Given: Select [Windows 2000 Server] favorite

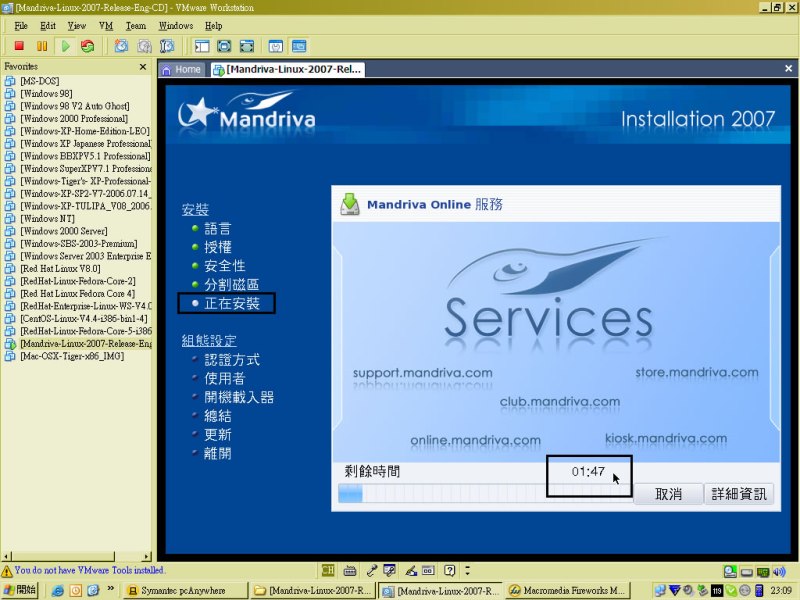Looking at the screenshot, I should coord(64,231).
